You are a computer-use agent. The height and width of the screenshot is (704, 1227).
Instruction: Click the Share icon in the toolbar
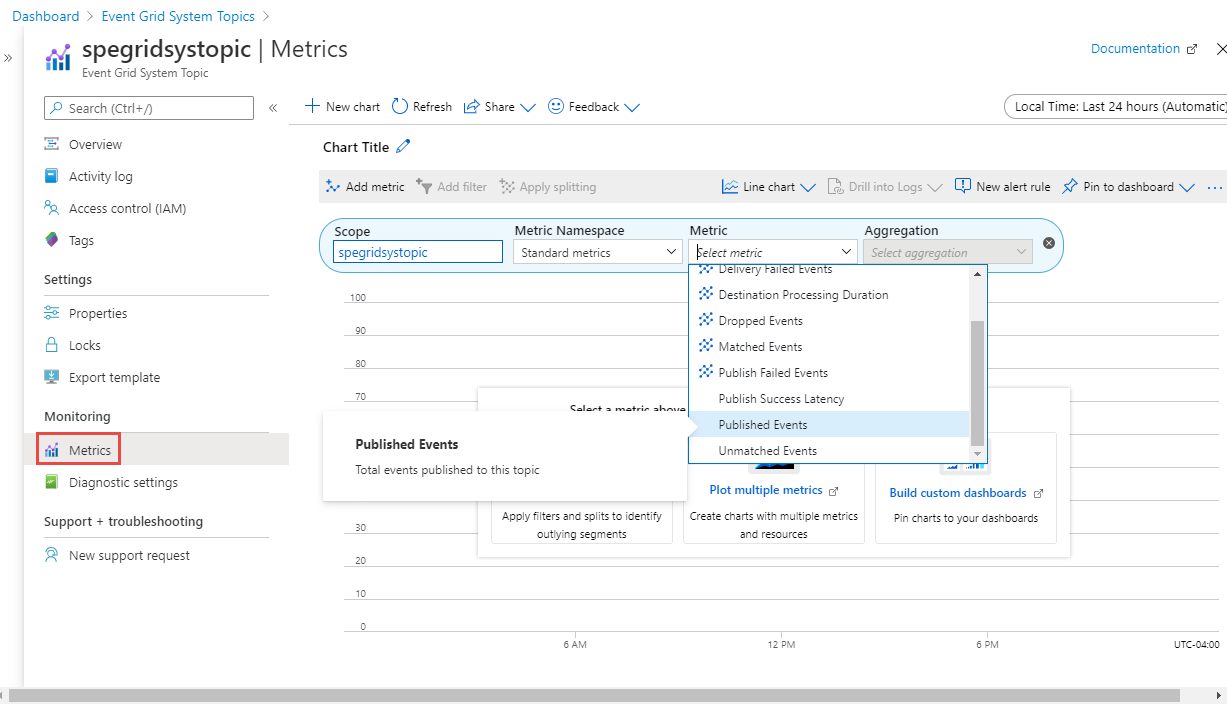469,106
